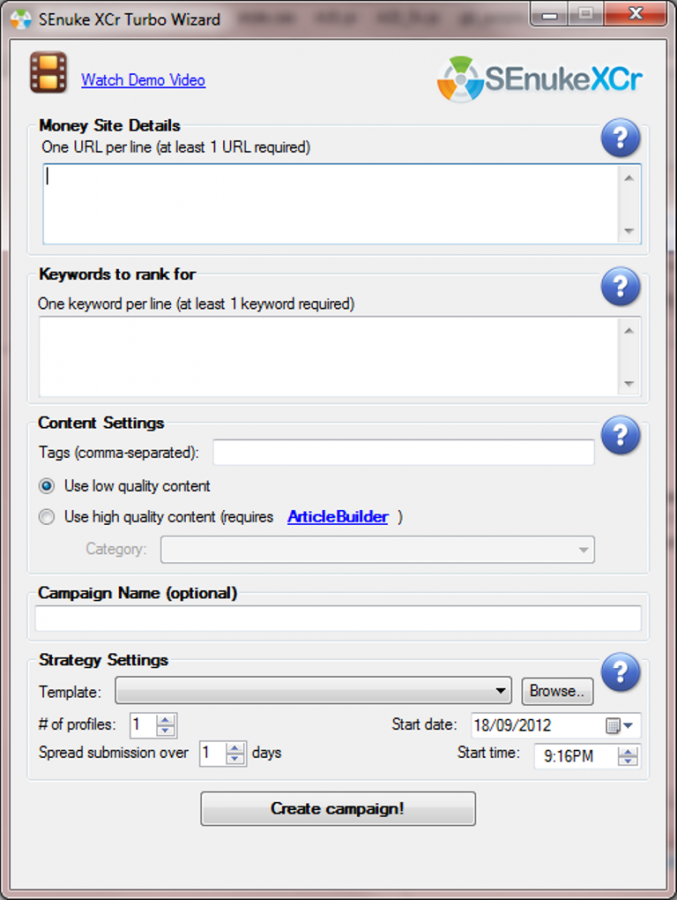The width and height of the screenshot is (677, 900).
Task: Open help for Keywords to rank for
Action: 620,286
